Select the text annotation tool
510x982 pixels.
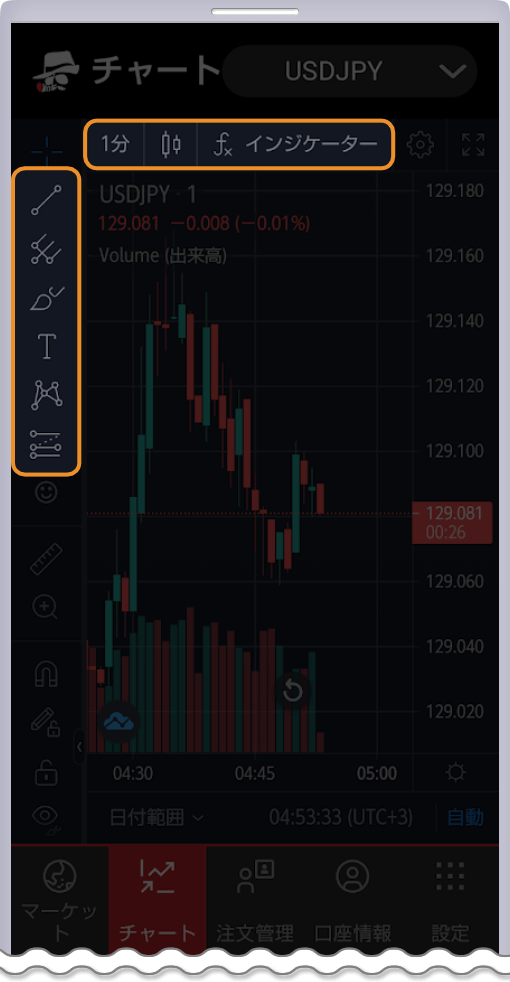46,346
